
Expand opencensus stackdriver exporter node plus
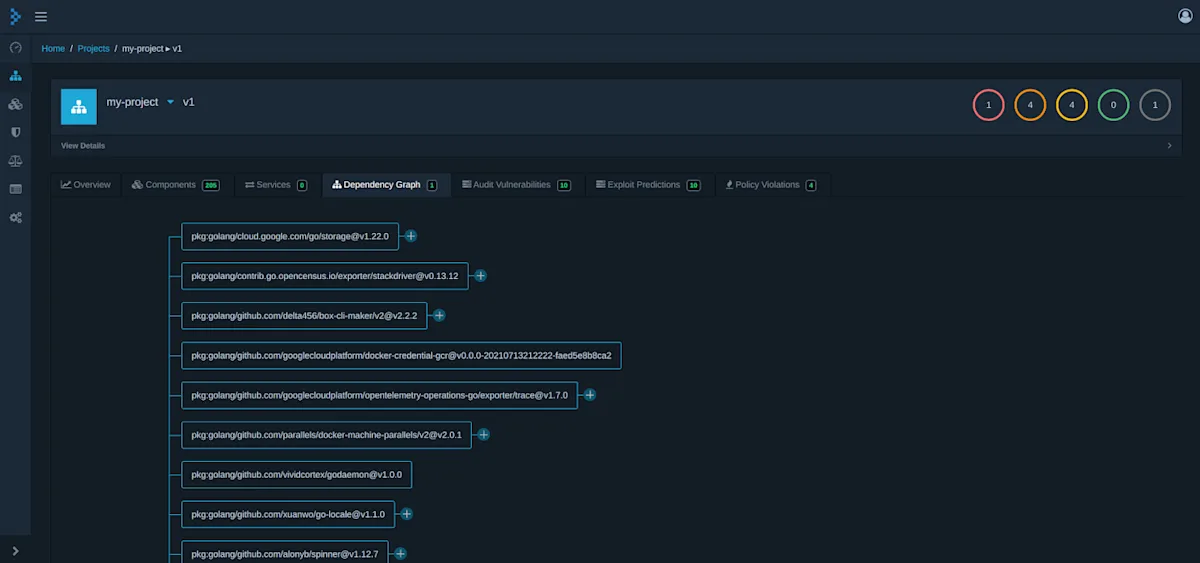480,275
